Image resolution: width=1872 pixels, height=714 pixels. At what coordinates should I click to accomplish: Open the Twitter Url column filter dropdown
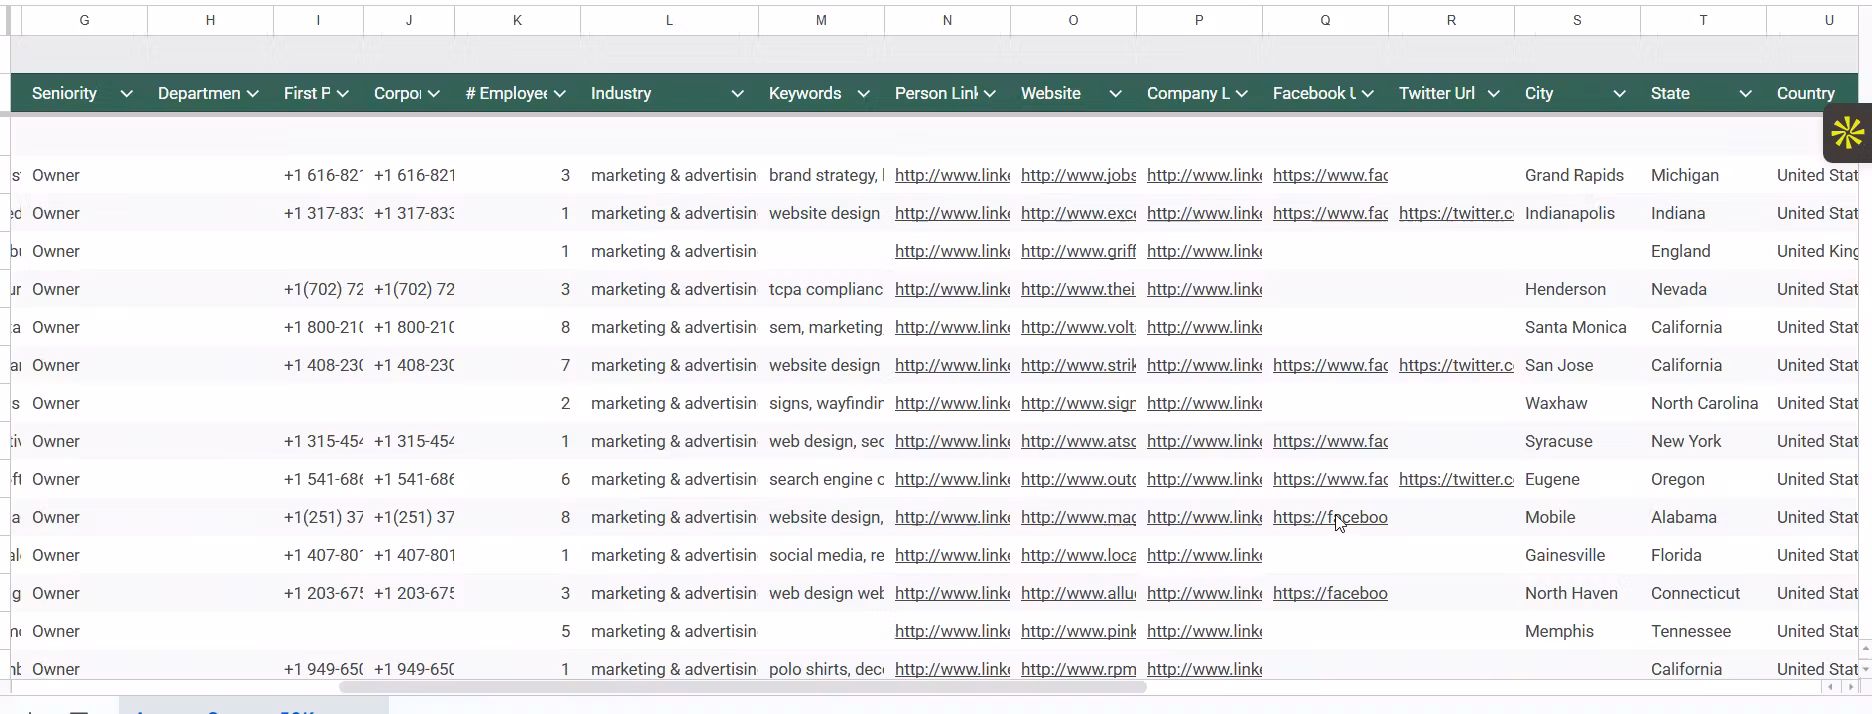pos(1493,93)
